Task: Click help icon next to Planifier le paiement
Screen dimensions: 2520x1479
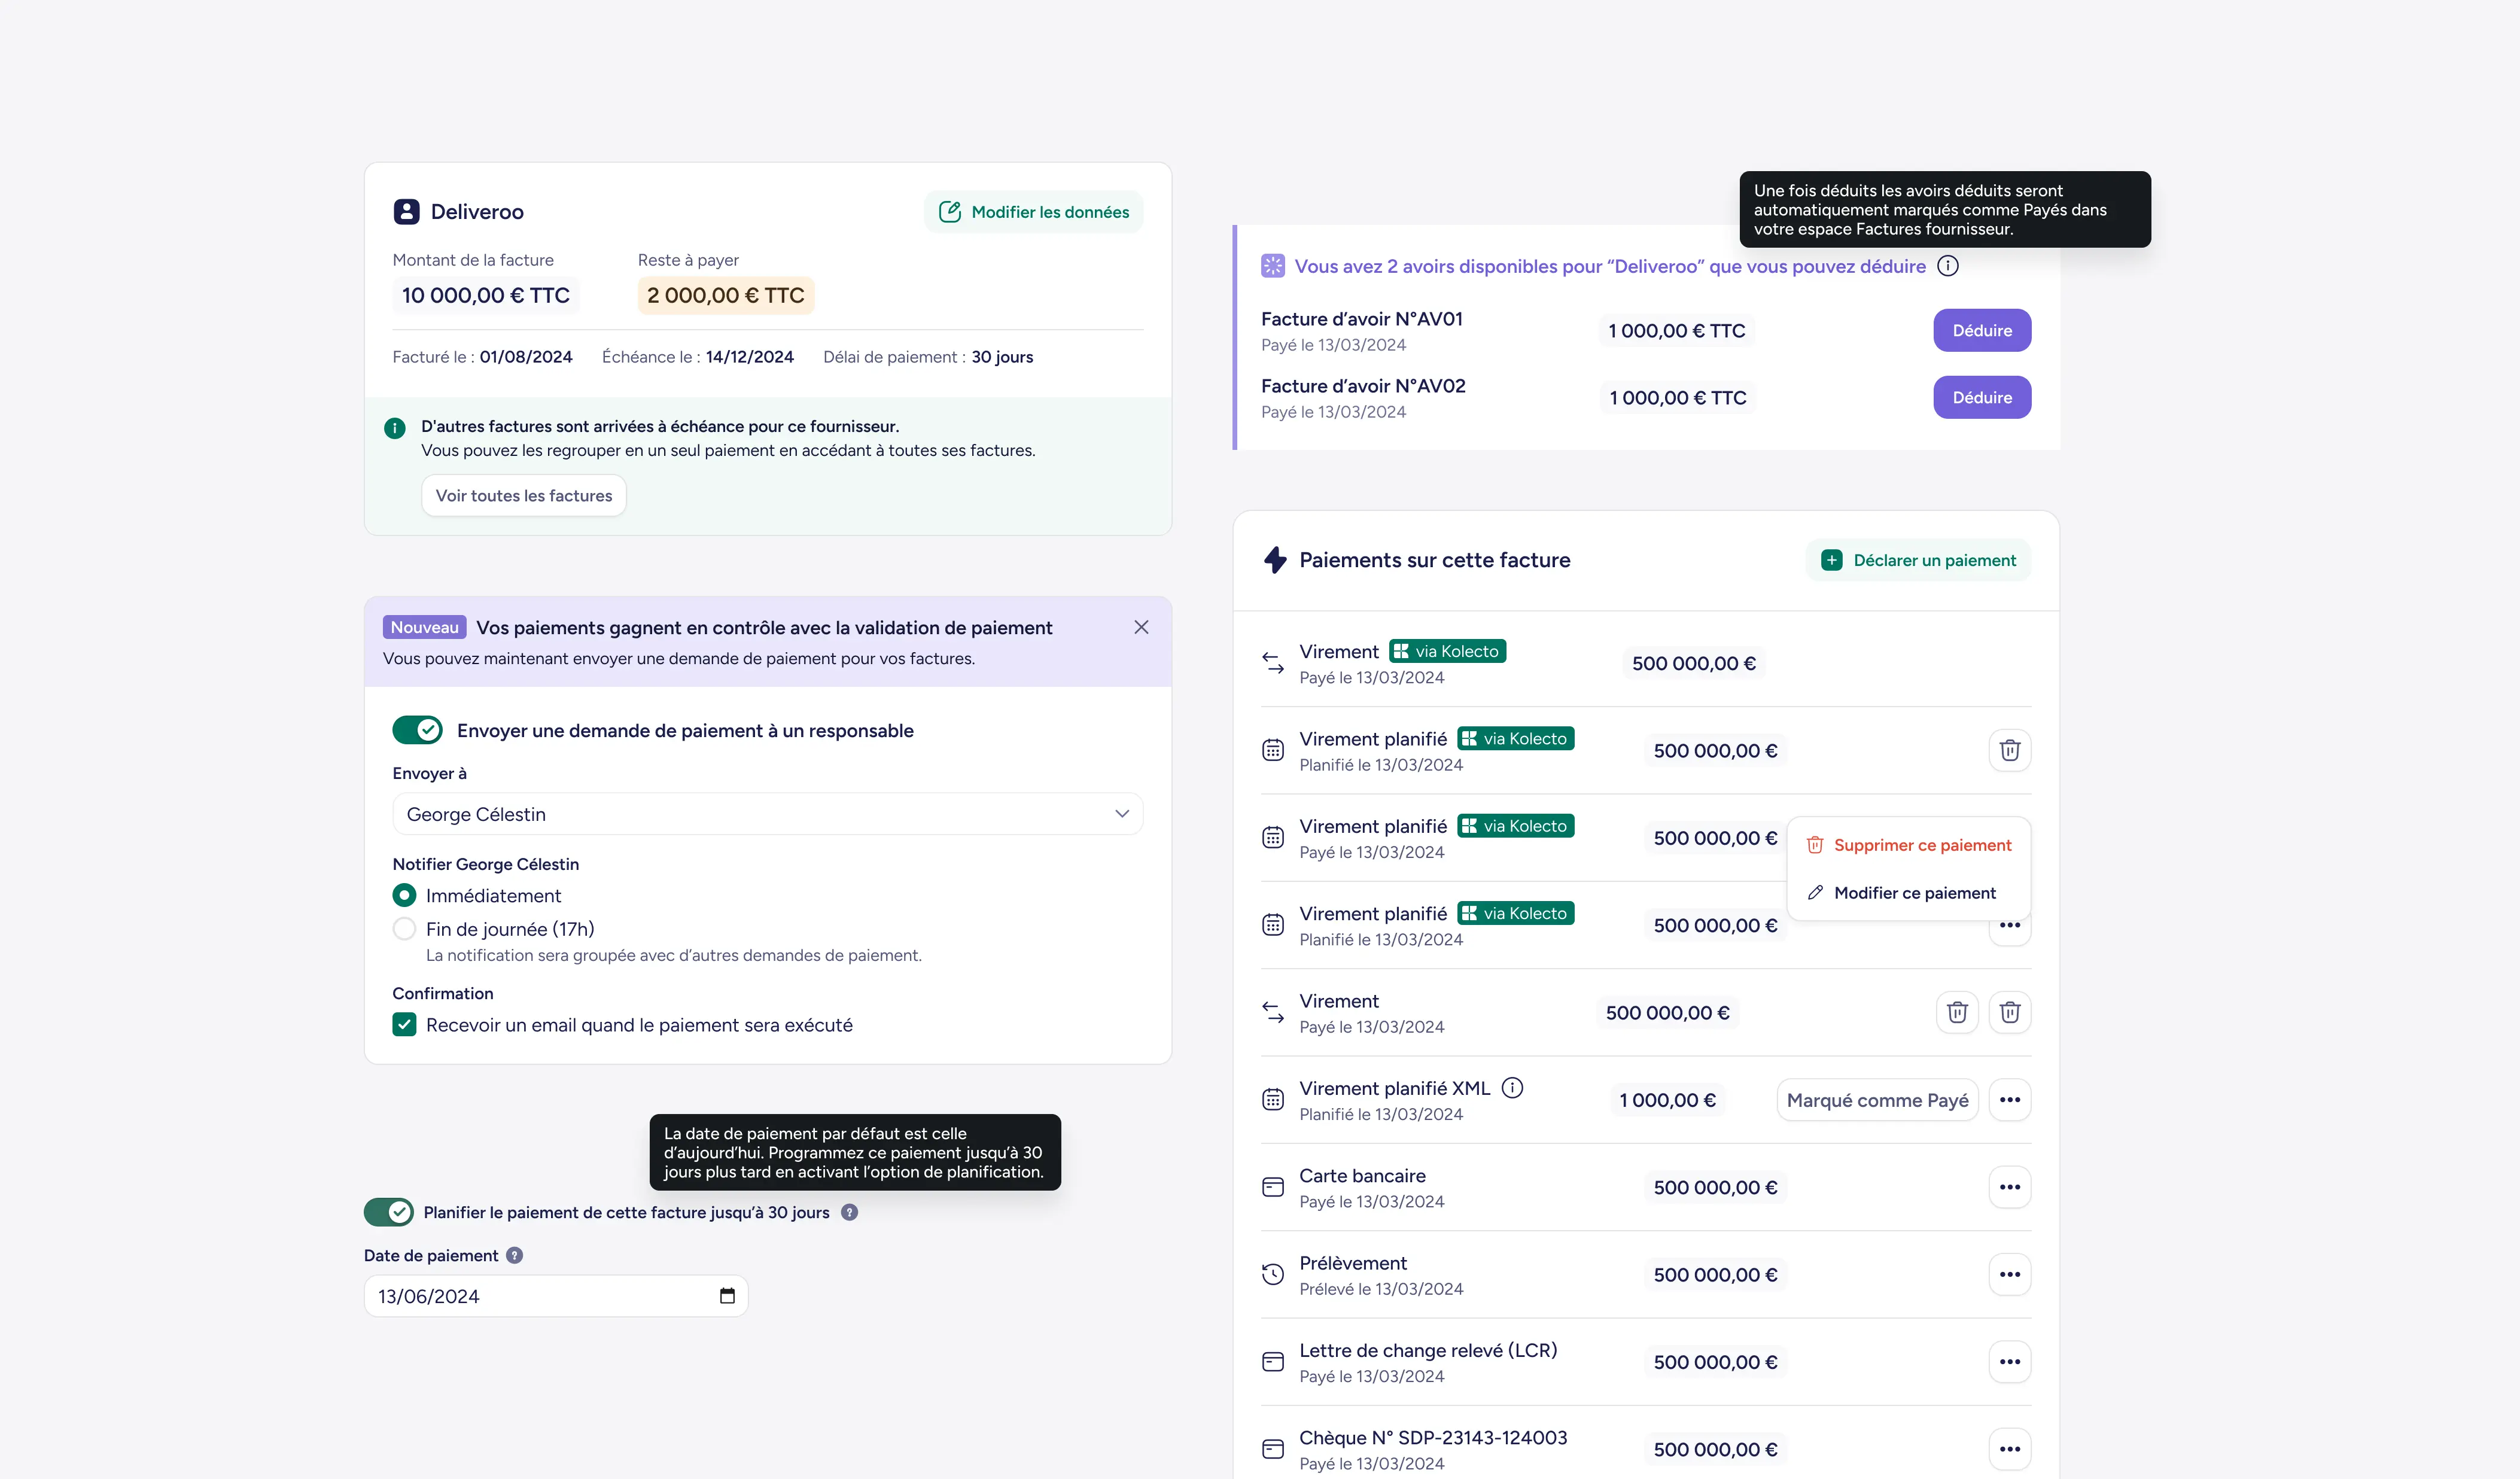Action: coord(849,1212)
